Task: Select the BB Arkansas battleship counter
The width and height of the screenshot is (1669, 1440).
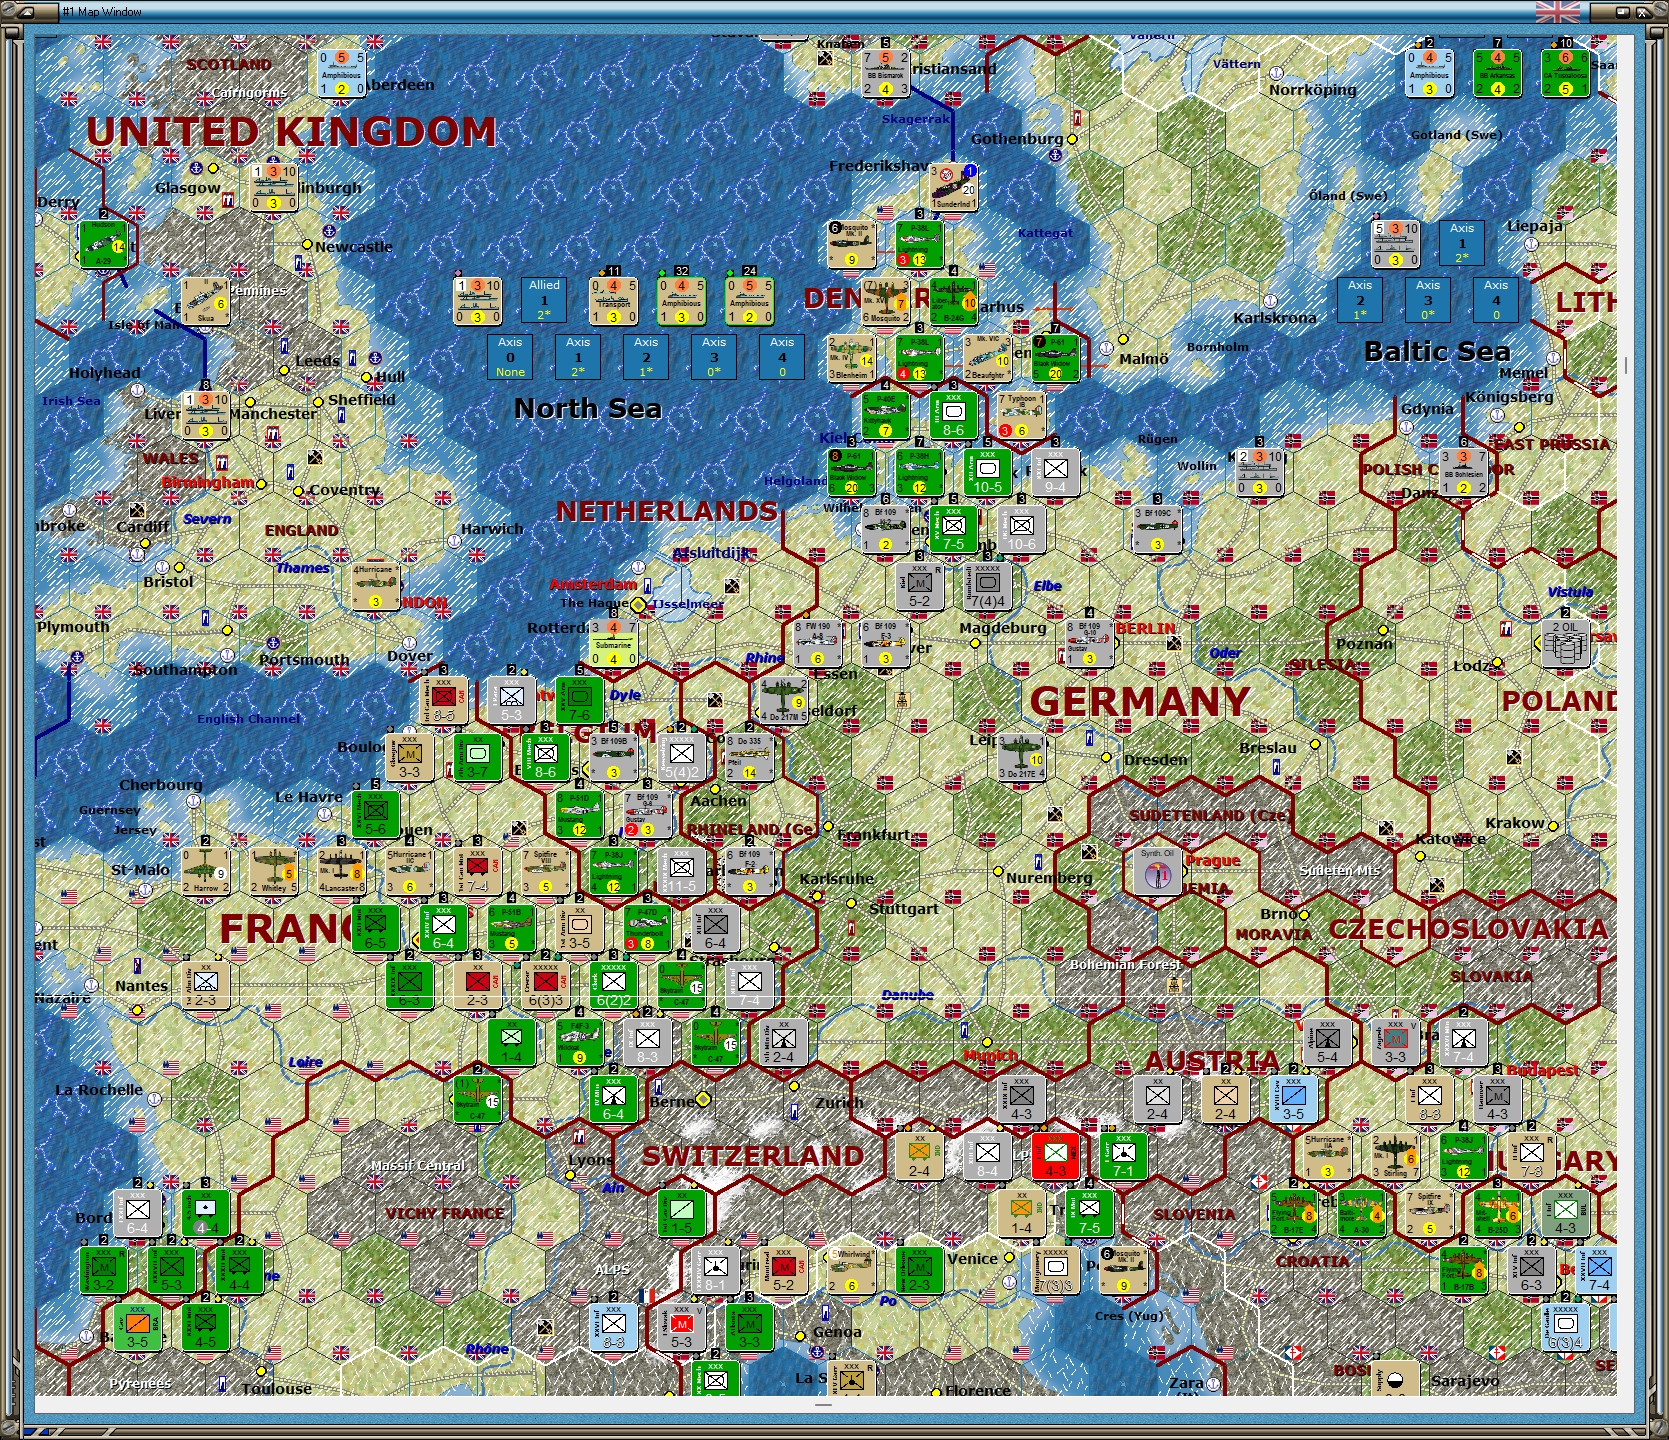Action: point(1497,73)
